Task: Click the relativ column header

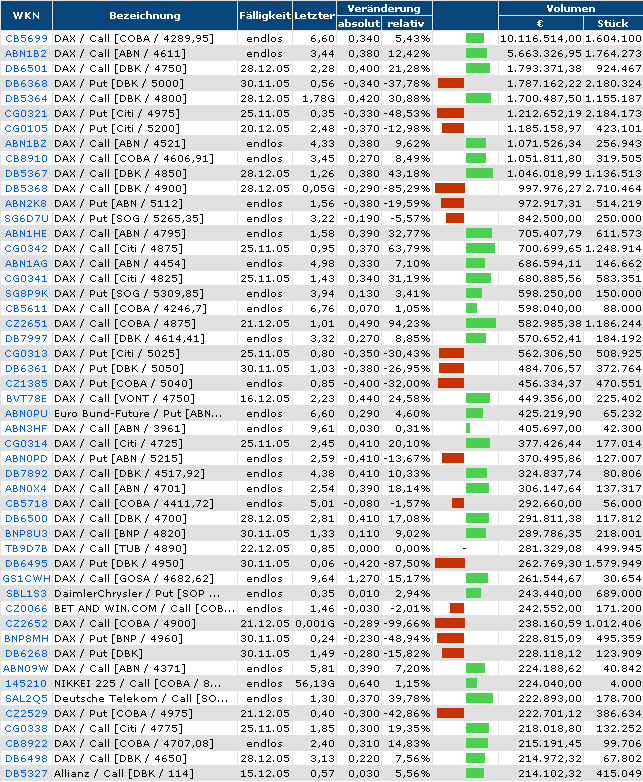Action: pos(406,23)
